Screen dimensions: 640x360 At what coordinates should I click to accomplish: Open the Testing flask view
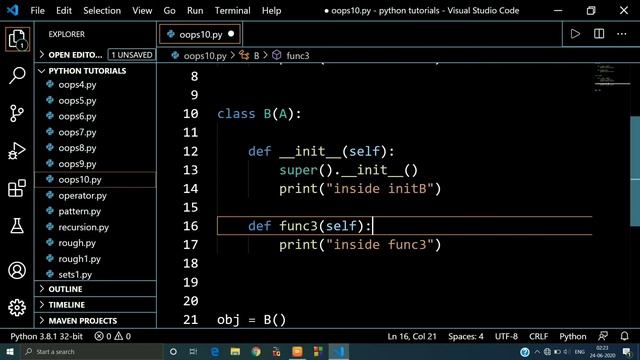click(x=17, y=226)
